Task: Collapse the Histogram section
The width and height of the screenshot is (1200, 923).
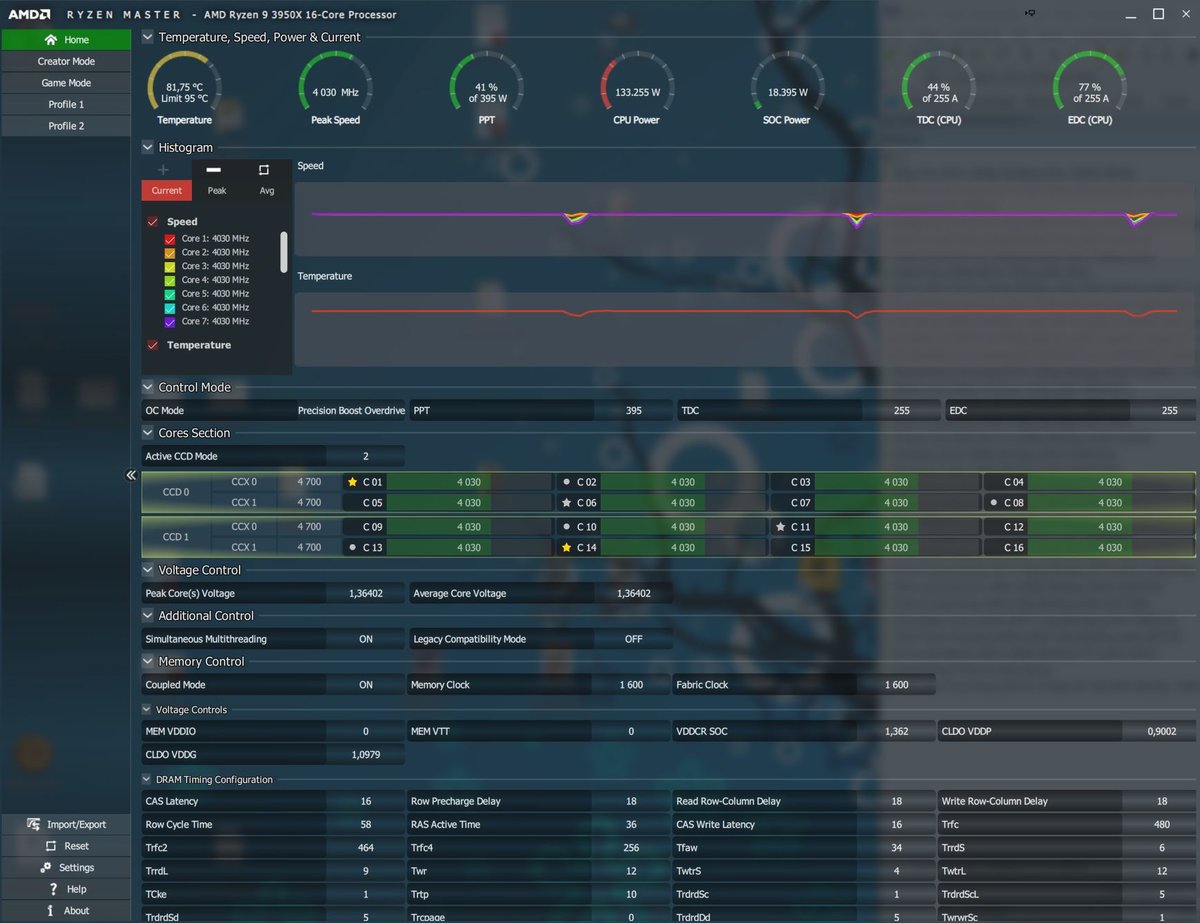Action: (148, 147)
